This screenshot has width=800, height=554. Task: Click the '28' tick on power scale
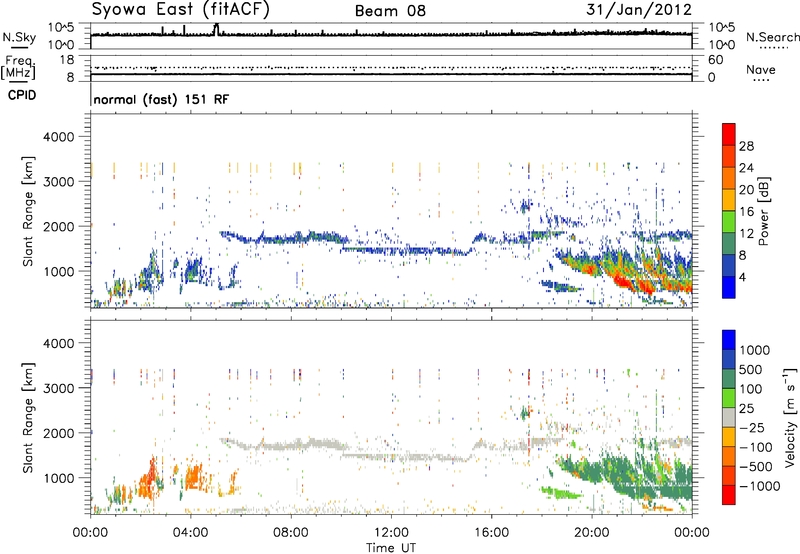[746, 146]
